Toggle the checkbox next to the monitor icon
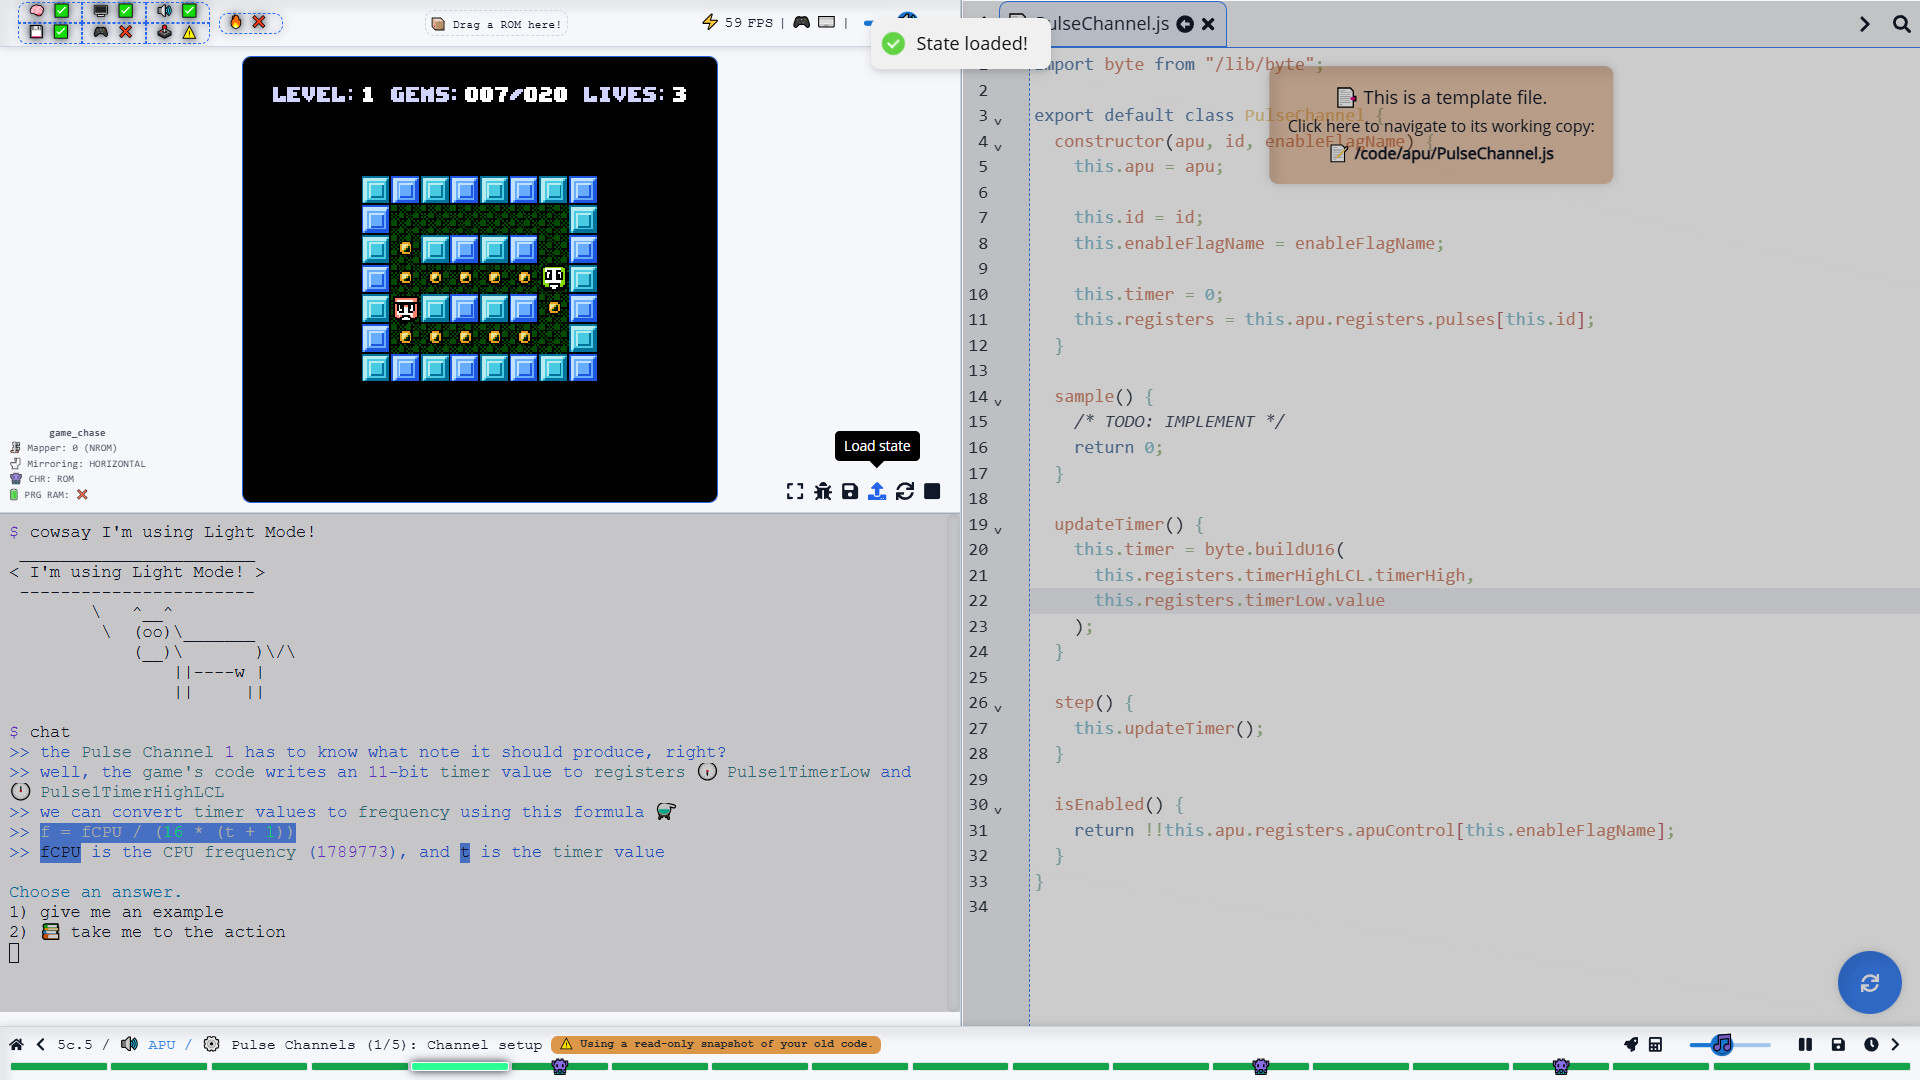Screen dimensions: 1920x1080 tap(125, 11)
